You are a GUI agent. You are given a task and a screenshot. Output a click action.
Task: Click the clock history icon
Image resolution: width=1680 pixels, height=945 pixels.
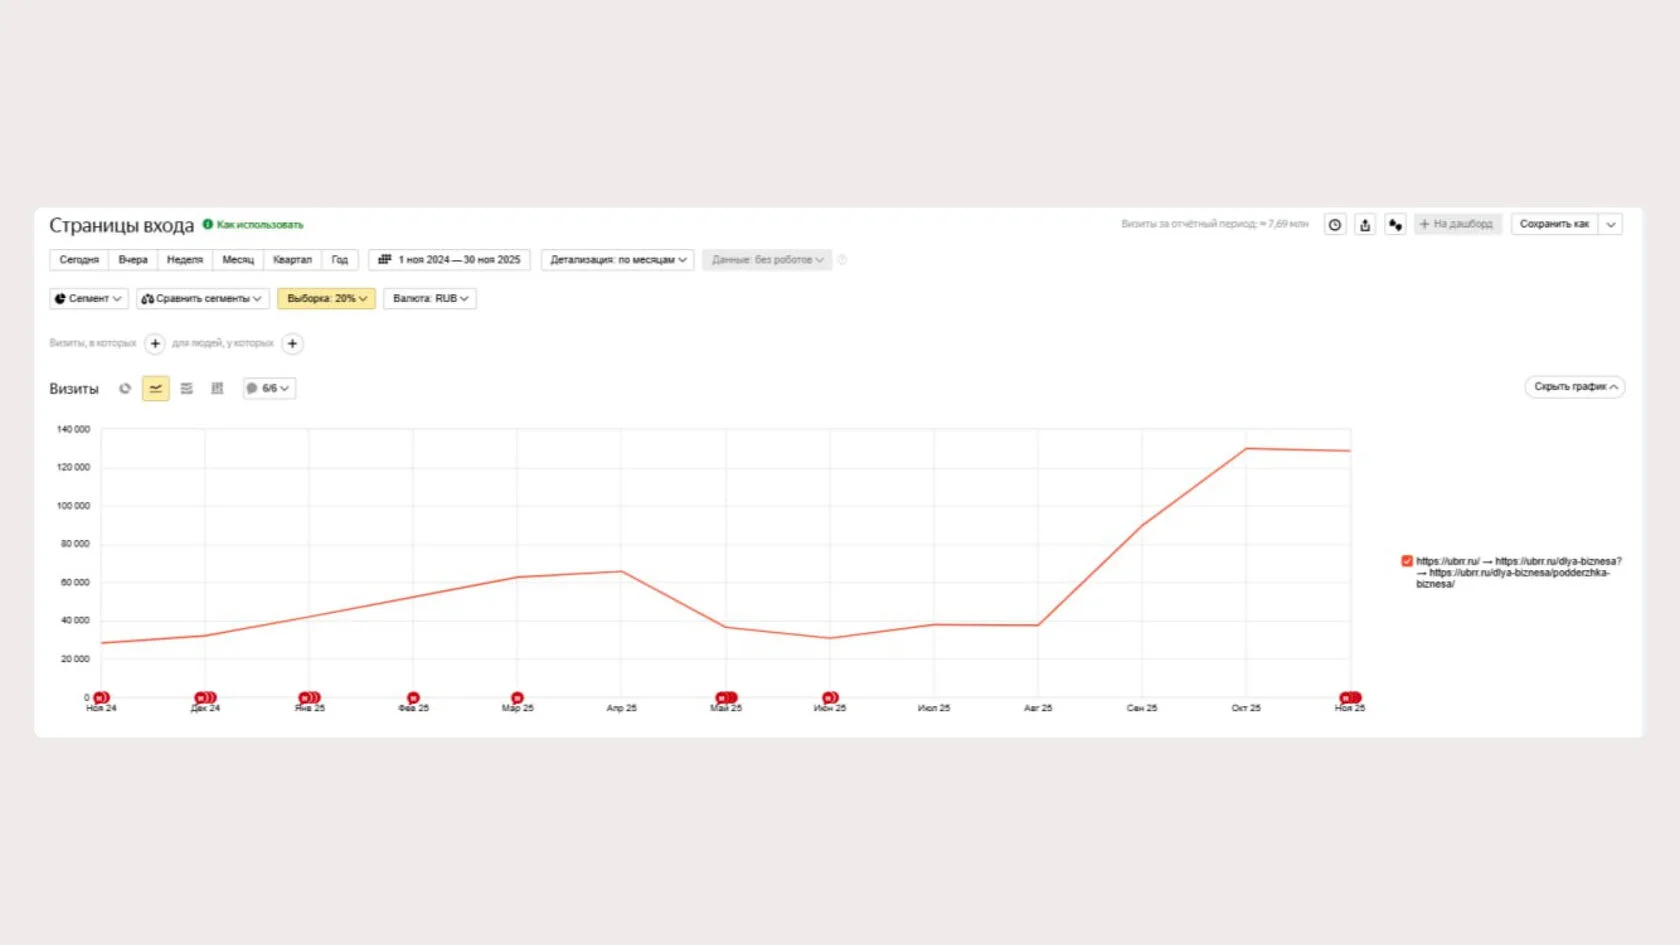click(1335, 225)
